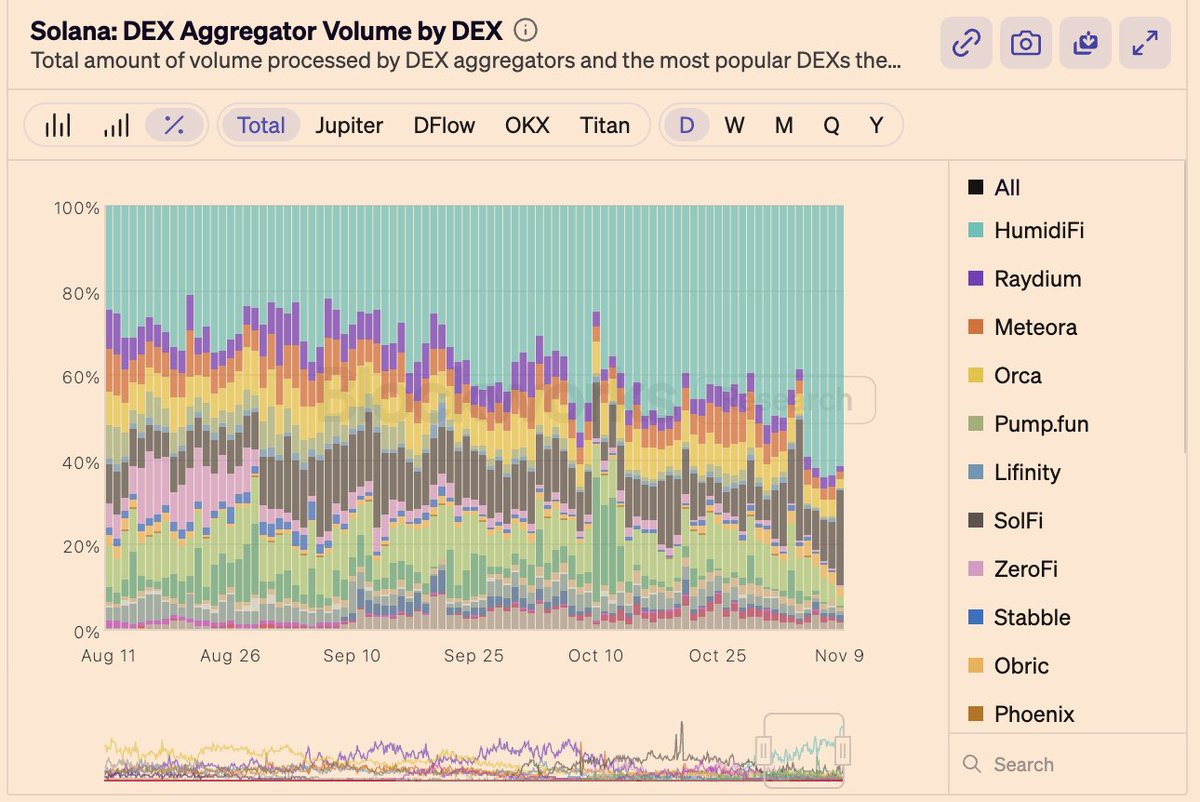Click the search magnifier icon in legend
This screenshot has width=1200, height=802.
[x=972, y=764]
